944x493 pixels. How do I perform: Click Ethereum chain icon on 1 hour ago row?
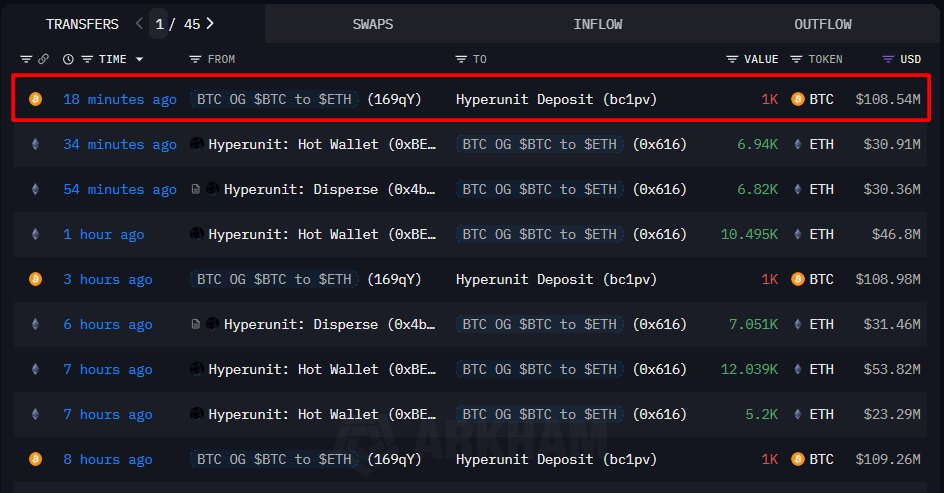(x=36, y=234)
